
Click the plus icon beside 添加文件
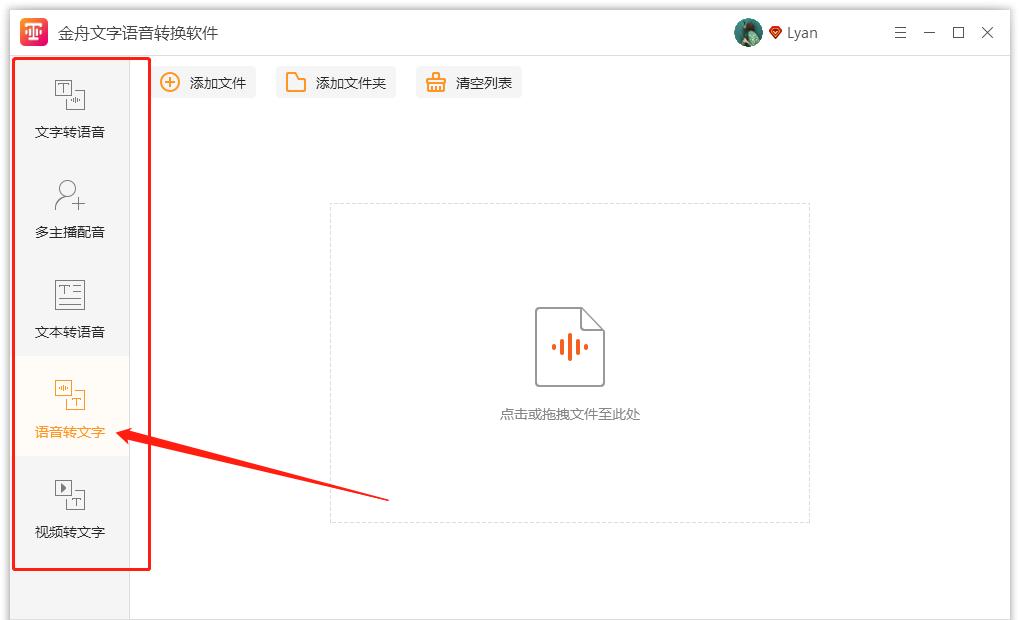pyautogui.click(x=170, y=82)
